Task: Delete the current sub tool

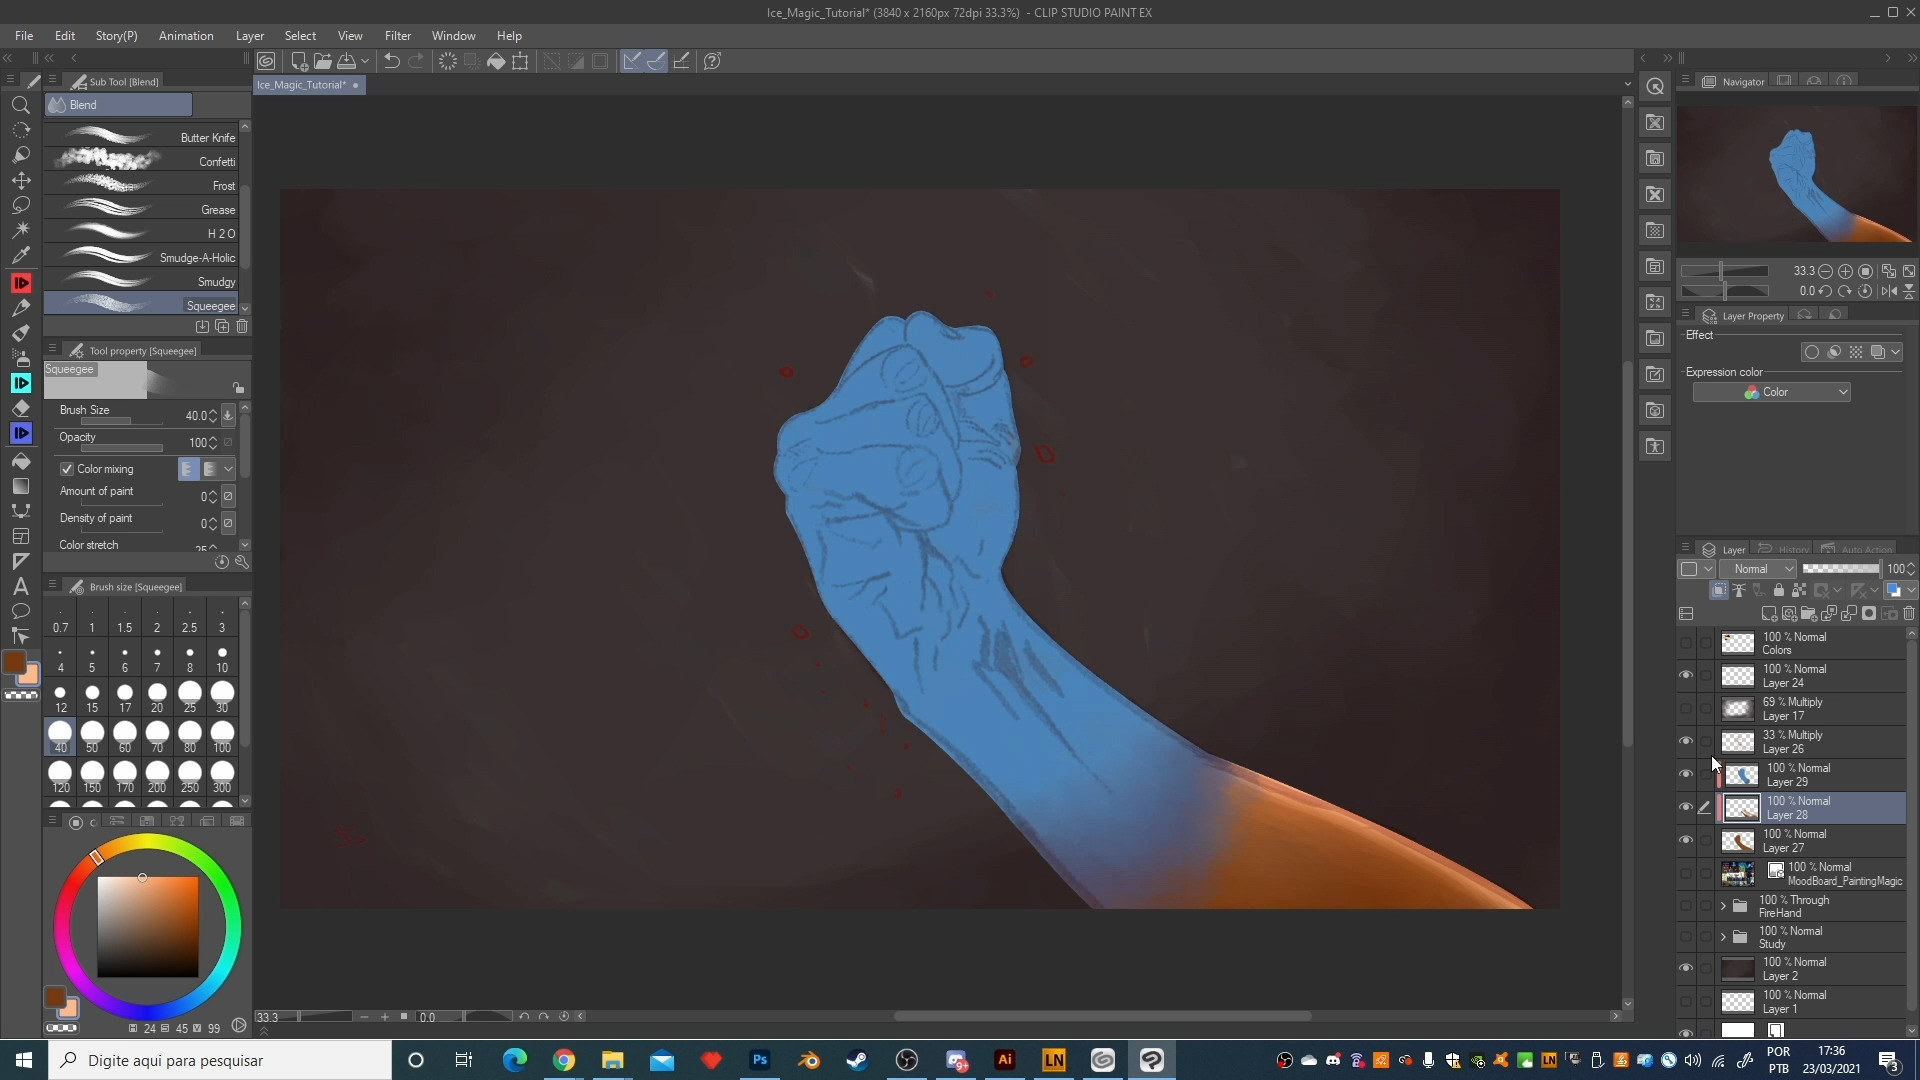Action: click(x=242, y=327)
